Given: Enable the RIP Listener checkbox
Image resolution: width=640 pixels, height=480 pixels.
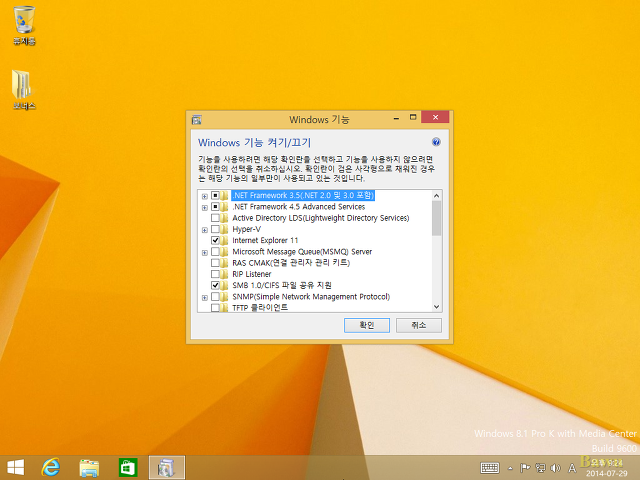Looking at the screenshot, I should tap(215, 274).
